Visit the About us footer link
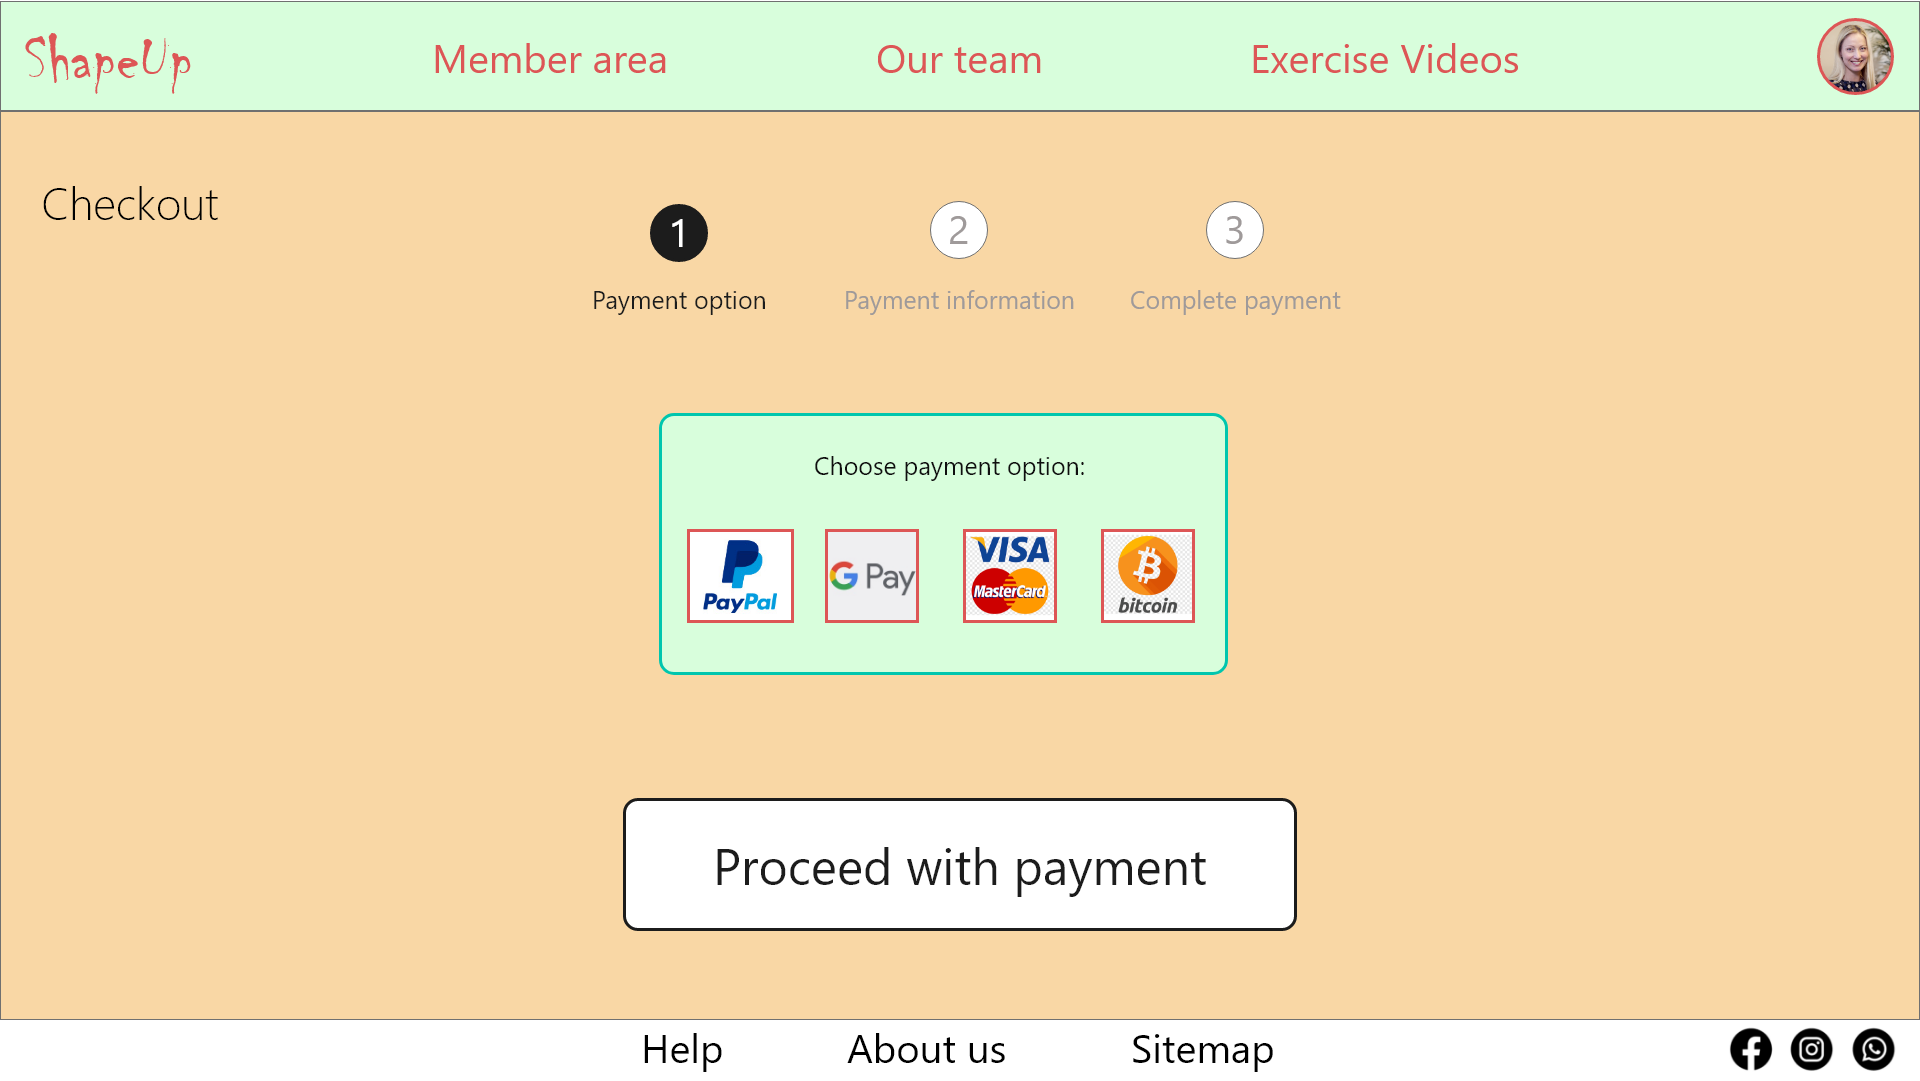 click(927, 1050)
